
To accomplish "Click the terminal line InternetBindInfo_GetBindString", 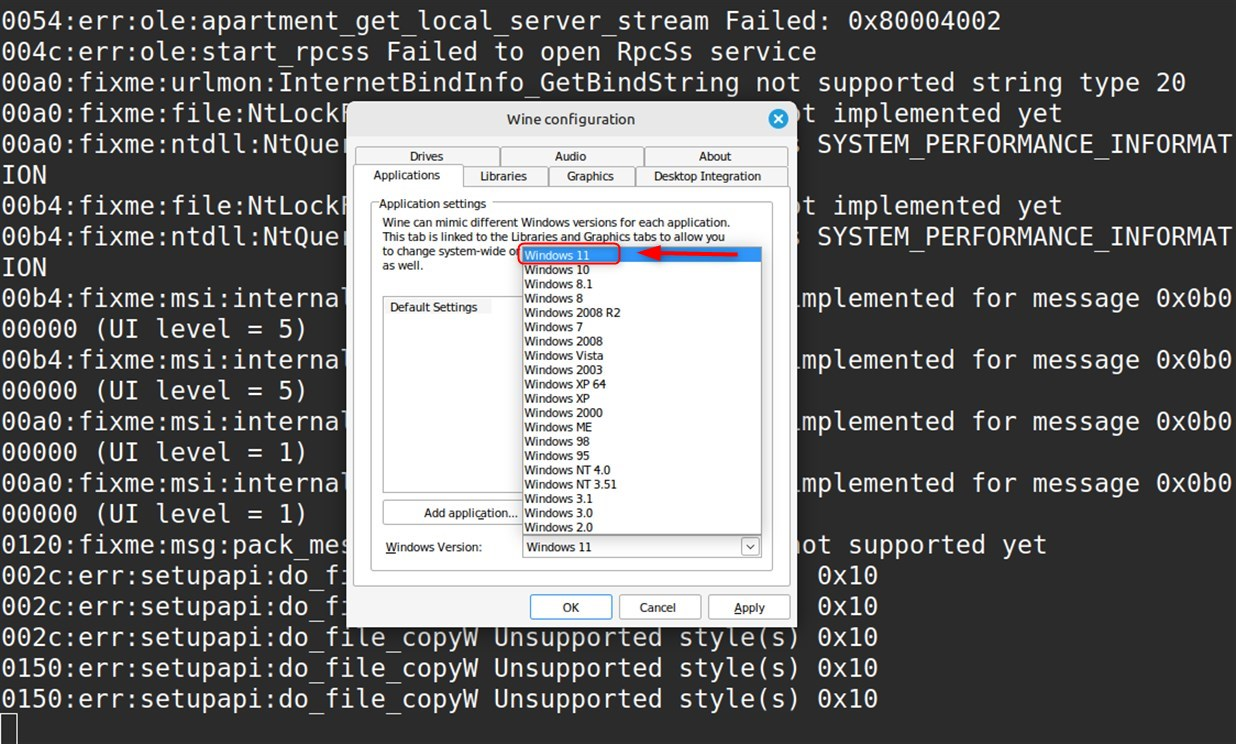I will pyautogui.click(x=593, y=82).
